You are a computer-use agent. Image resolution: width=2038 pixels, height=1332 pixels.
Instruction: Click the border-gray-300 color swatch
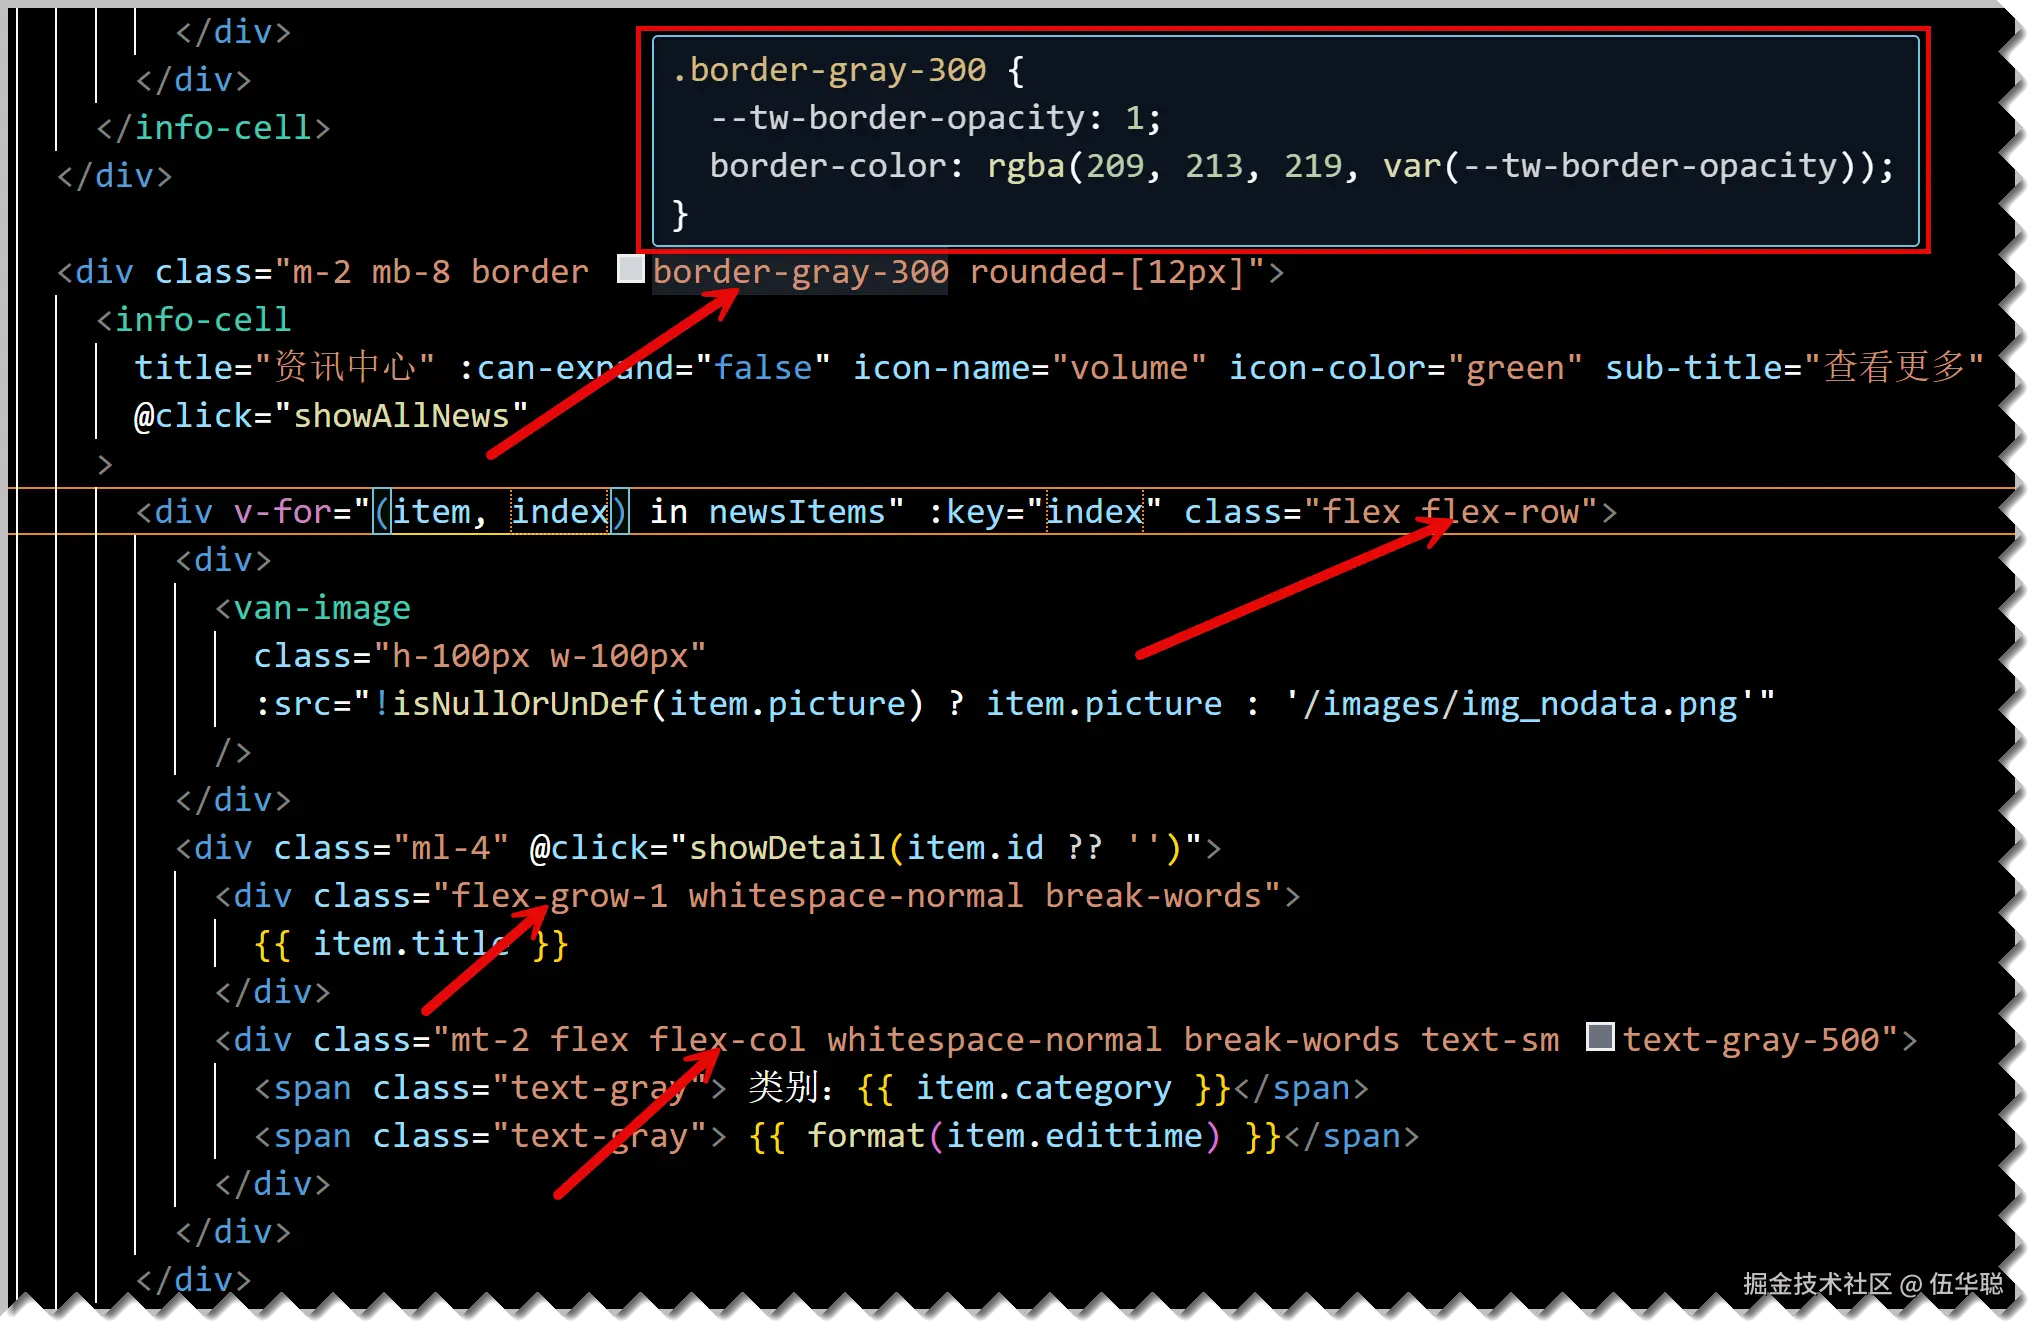(630, 269)
